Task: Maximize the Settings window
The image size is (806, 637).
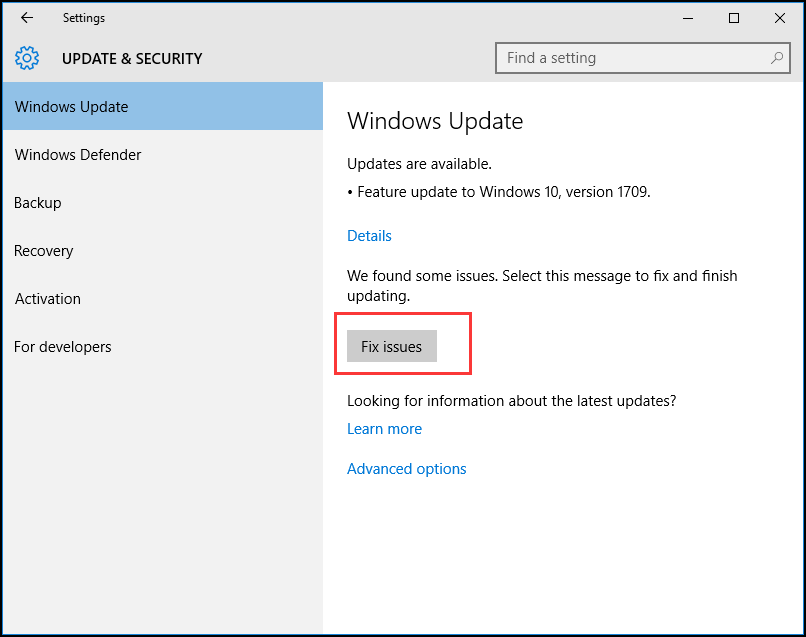Action: (x=733, y=18)
